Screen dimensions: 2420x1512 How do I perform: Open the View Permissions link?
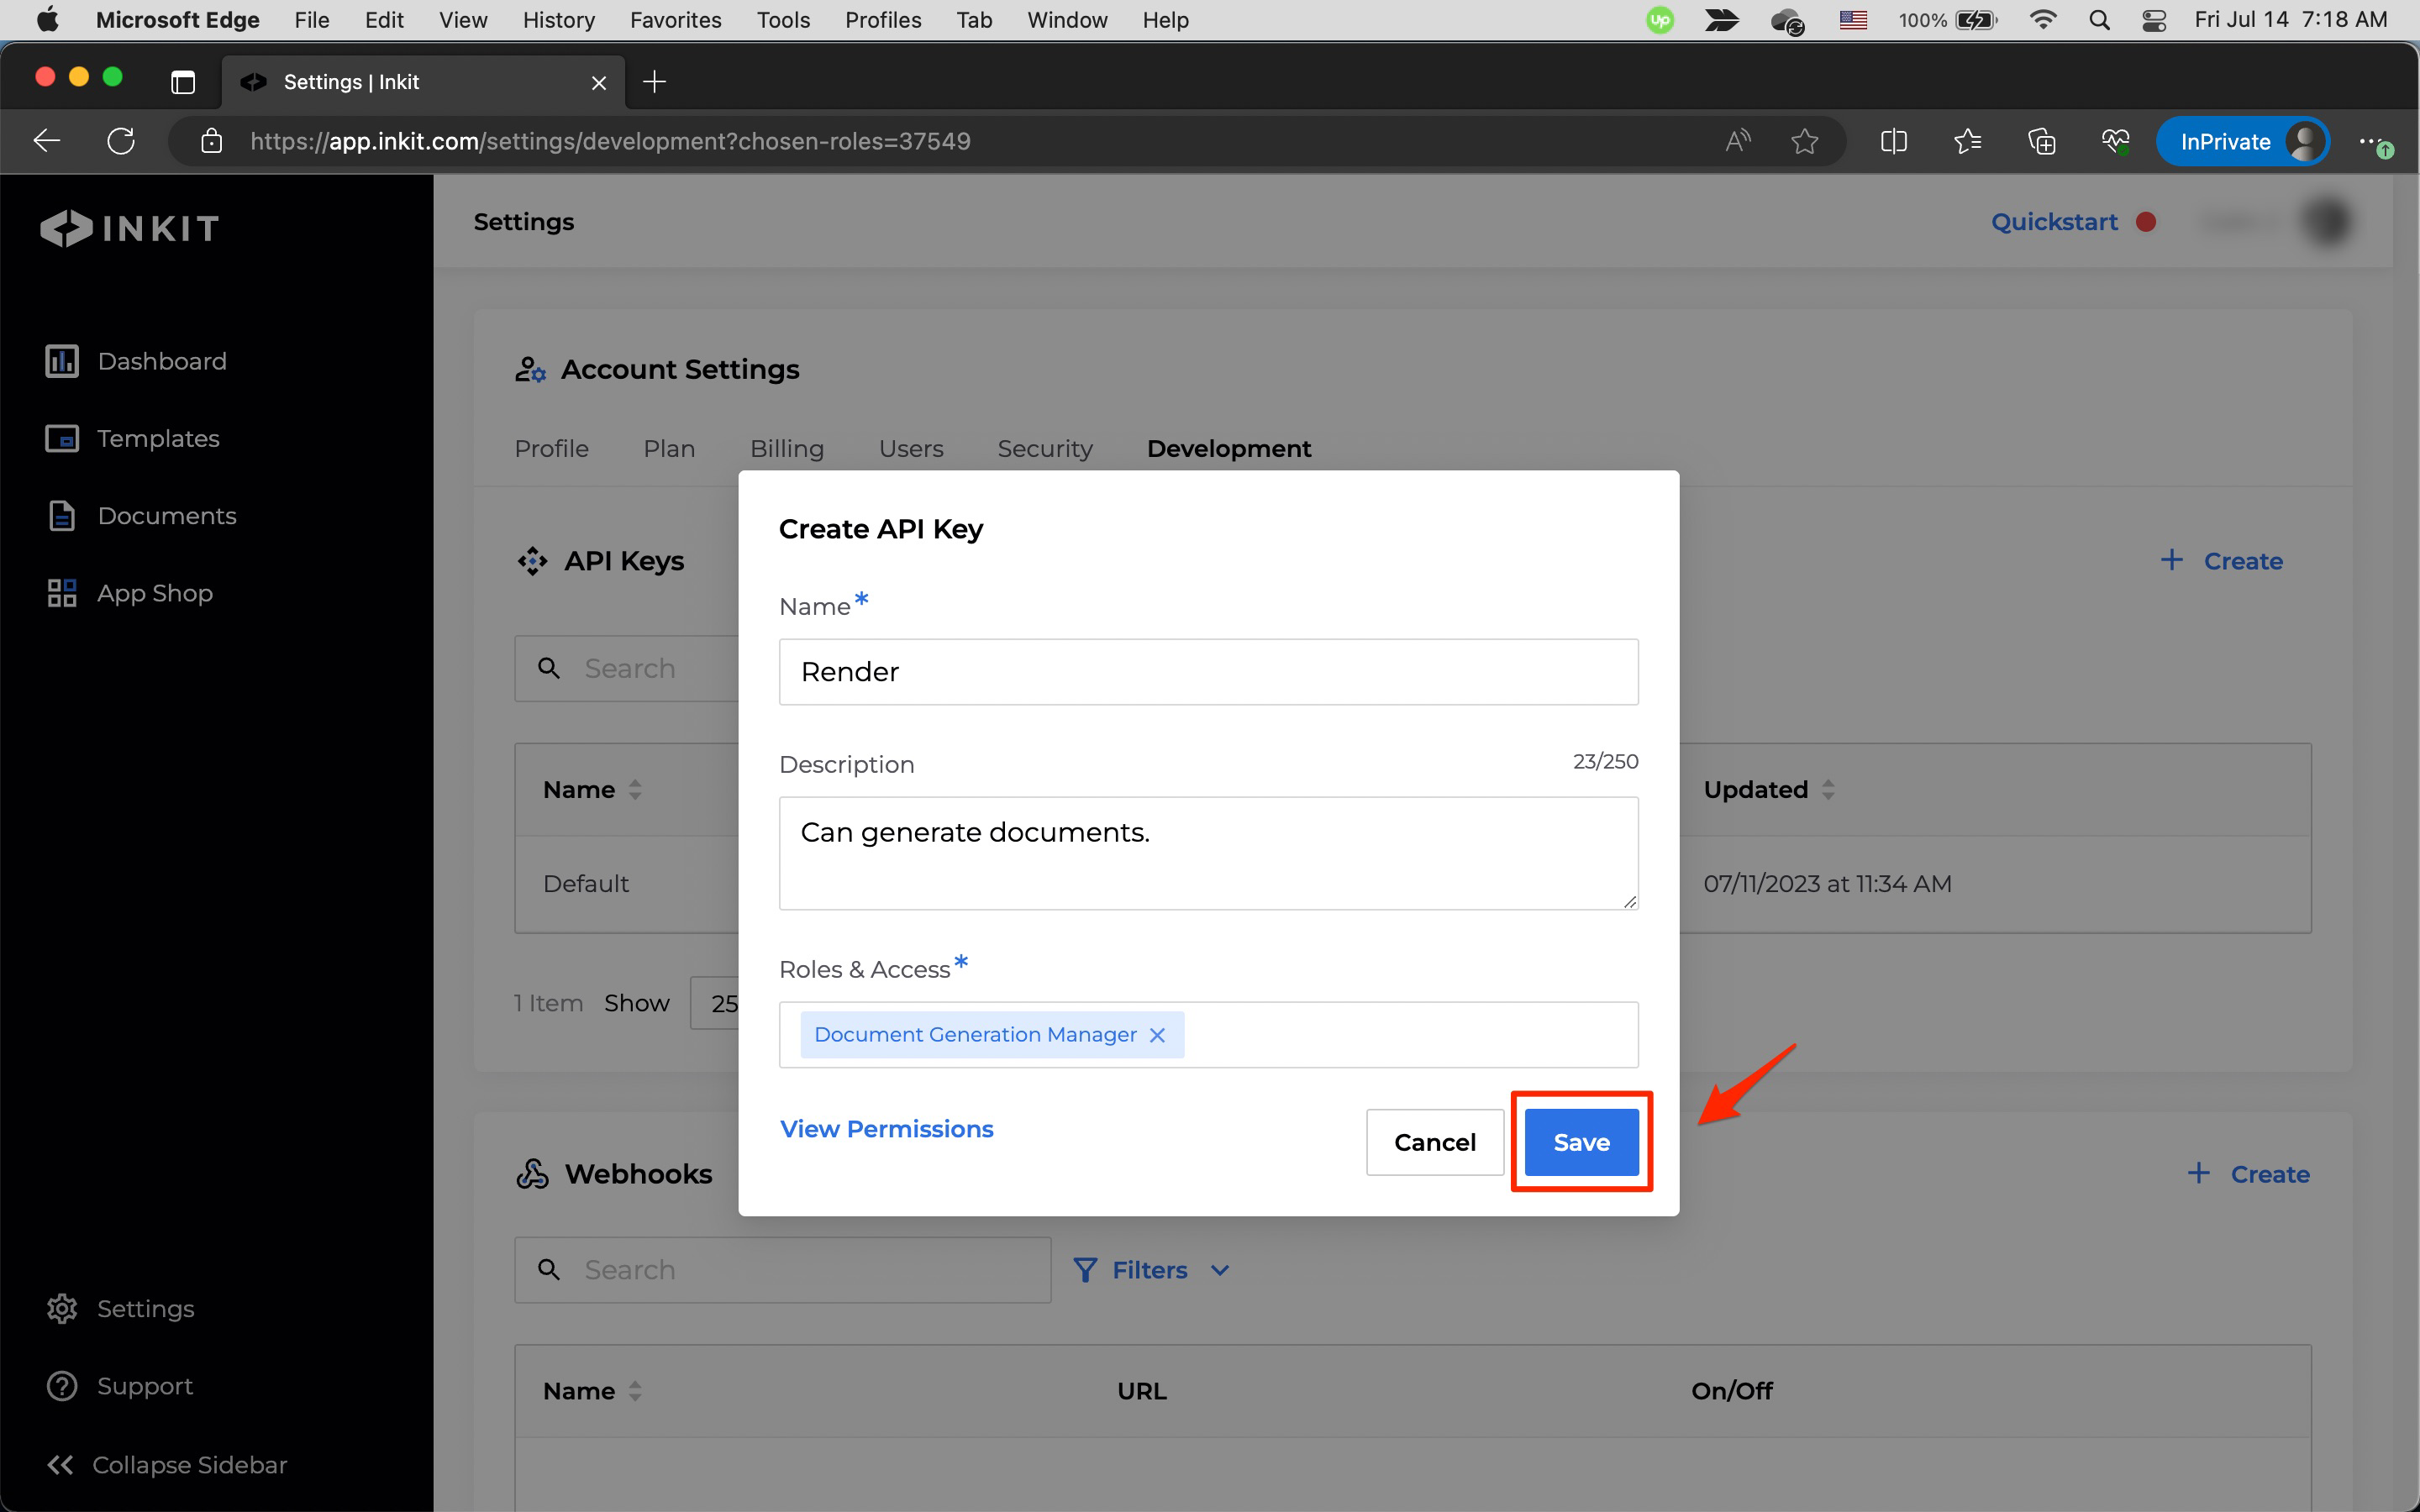click(x=886, y=1129)
